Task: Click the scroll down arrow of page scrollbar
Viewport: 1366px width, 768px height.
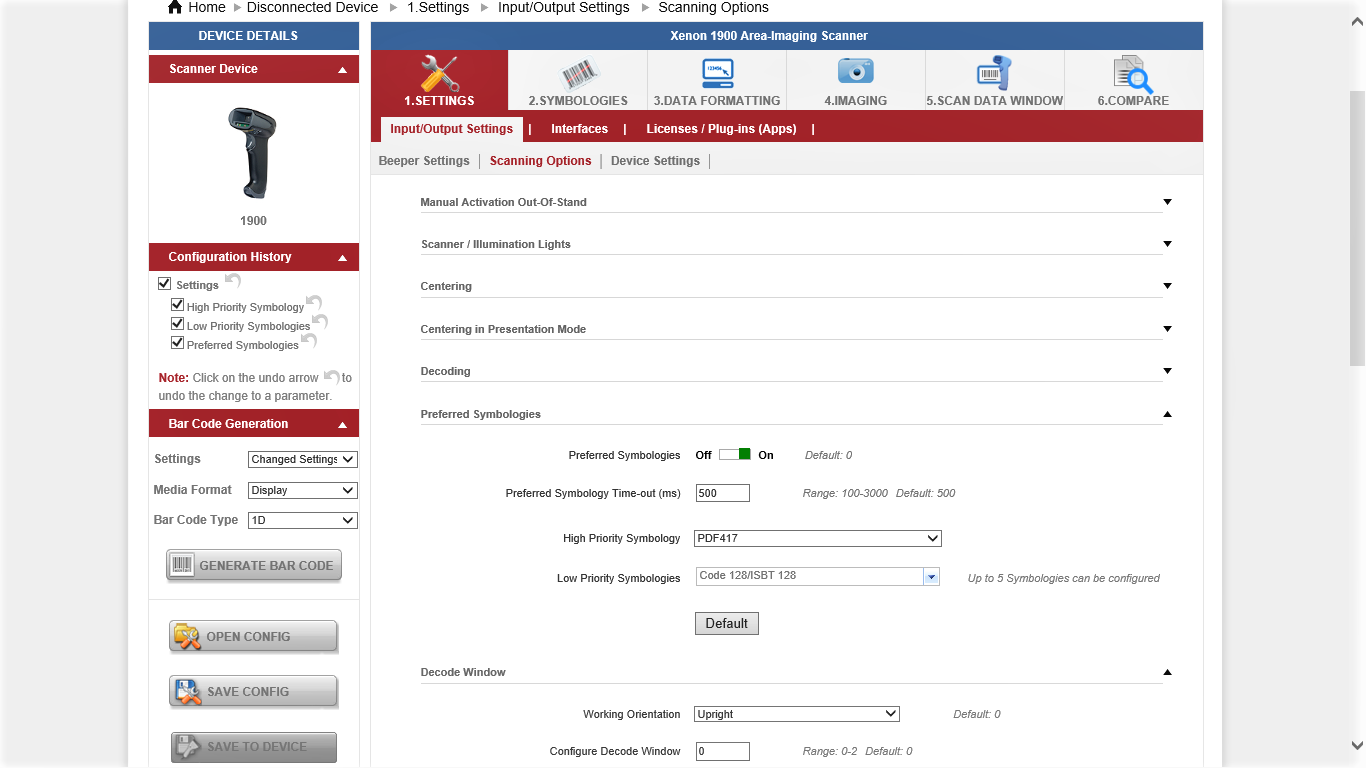Action: pos(1357,746)
